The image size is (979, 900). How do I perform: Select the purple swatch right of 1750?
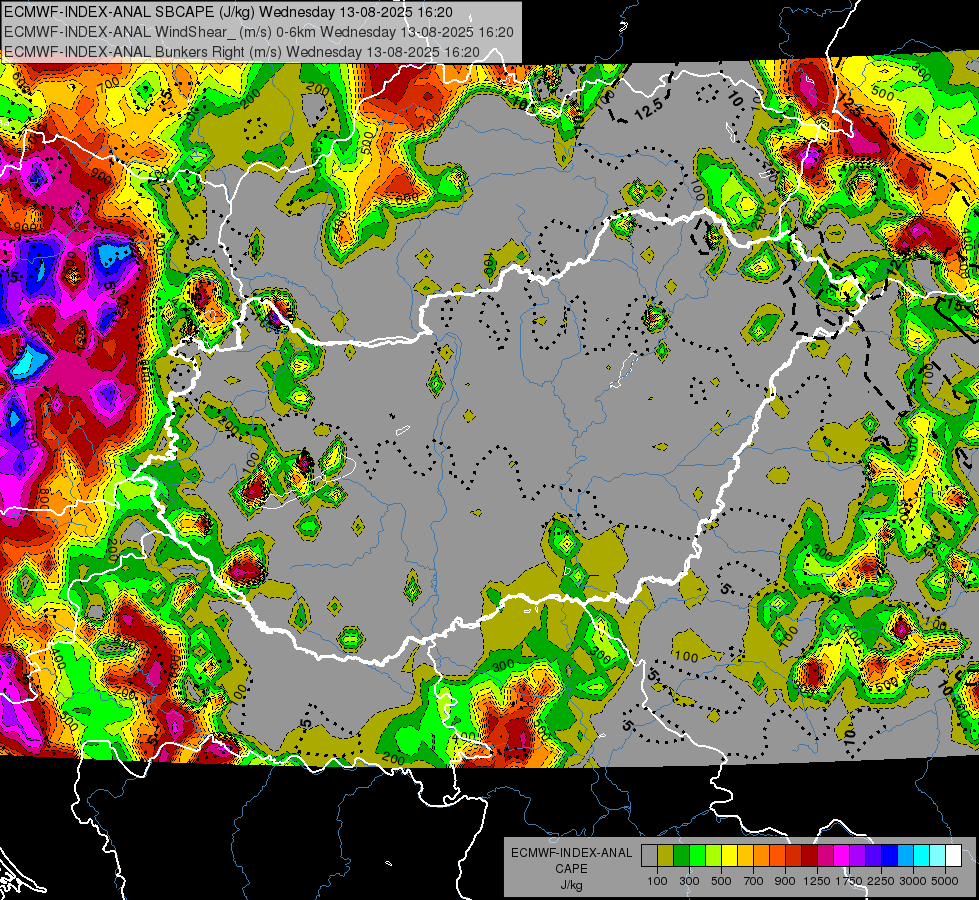[857, 856]
